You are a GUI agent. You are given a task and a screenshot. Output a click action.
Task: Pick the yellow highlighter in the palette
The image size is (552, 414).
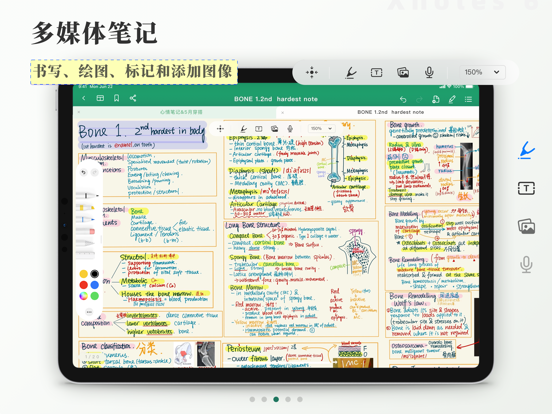[87, 207]
